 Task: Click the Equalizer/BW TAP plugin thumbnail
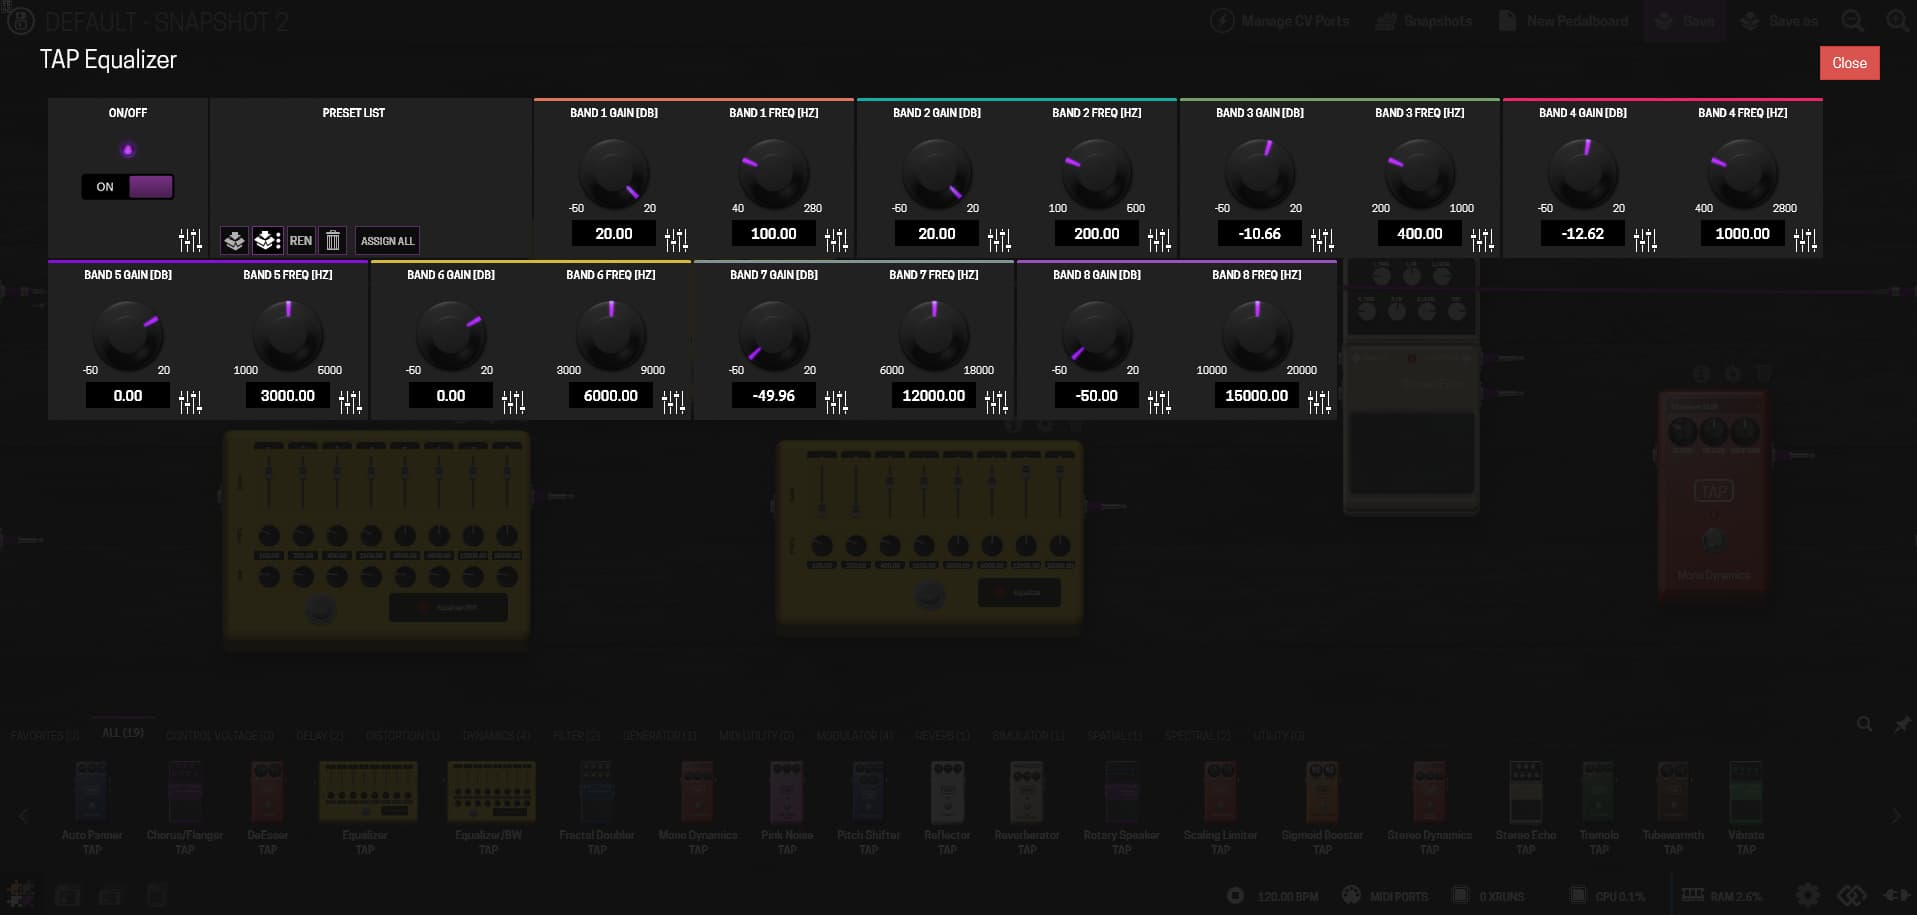[x=491, y=791]
